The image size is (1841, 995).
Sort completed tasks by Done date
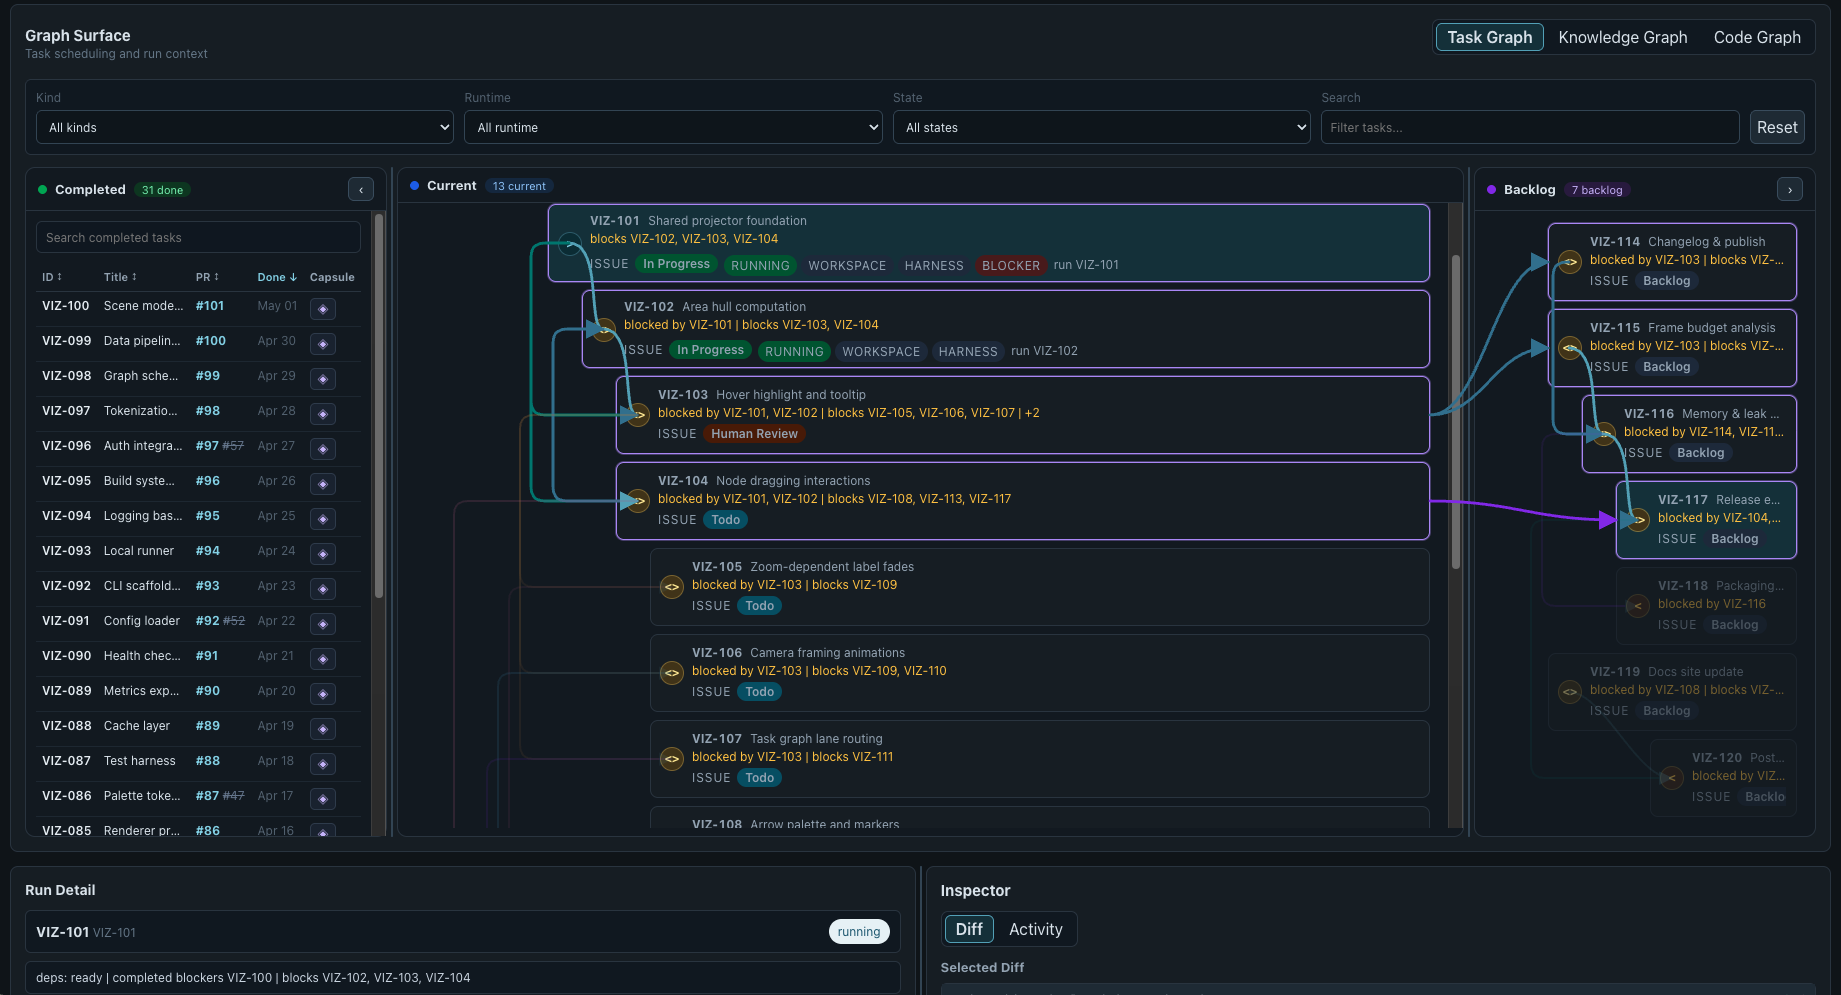coord(277,277)
